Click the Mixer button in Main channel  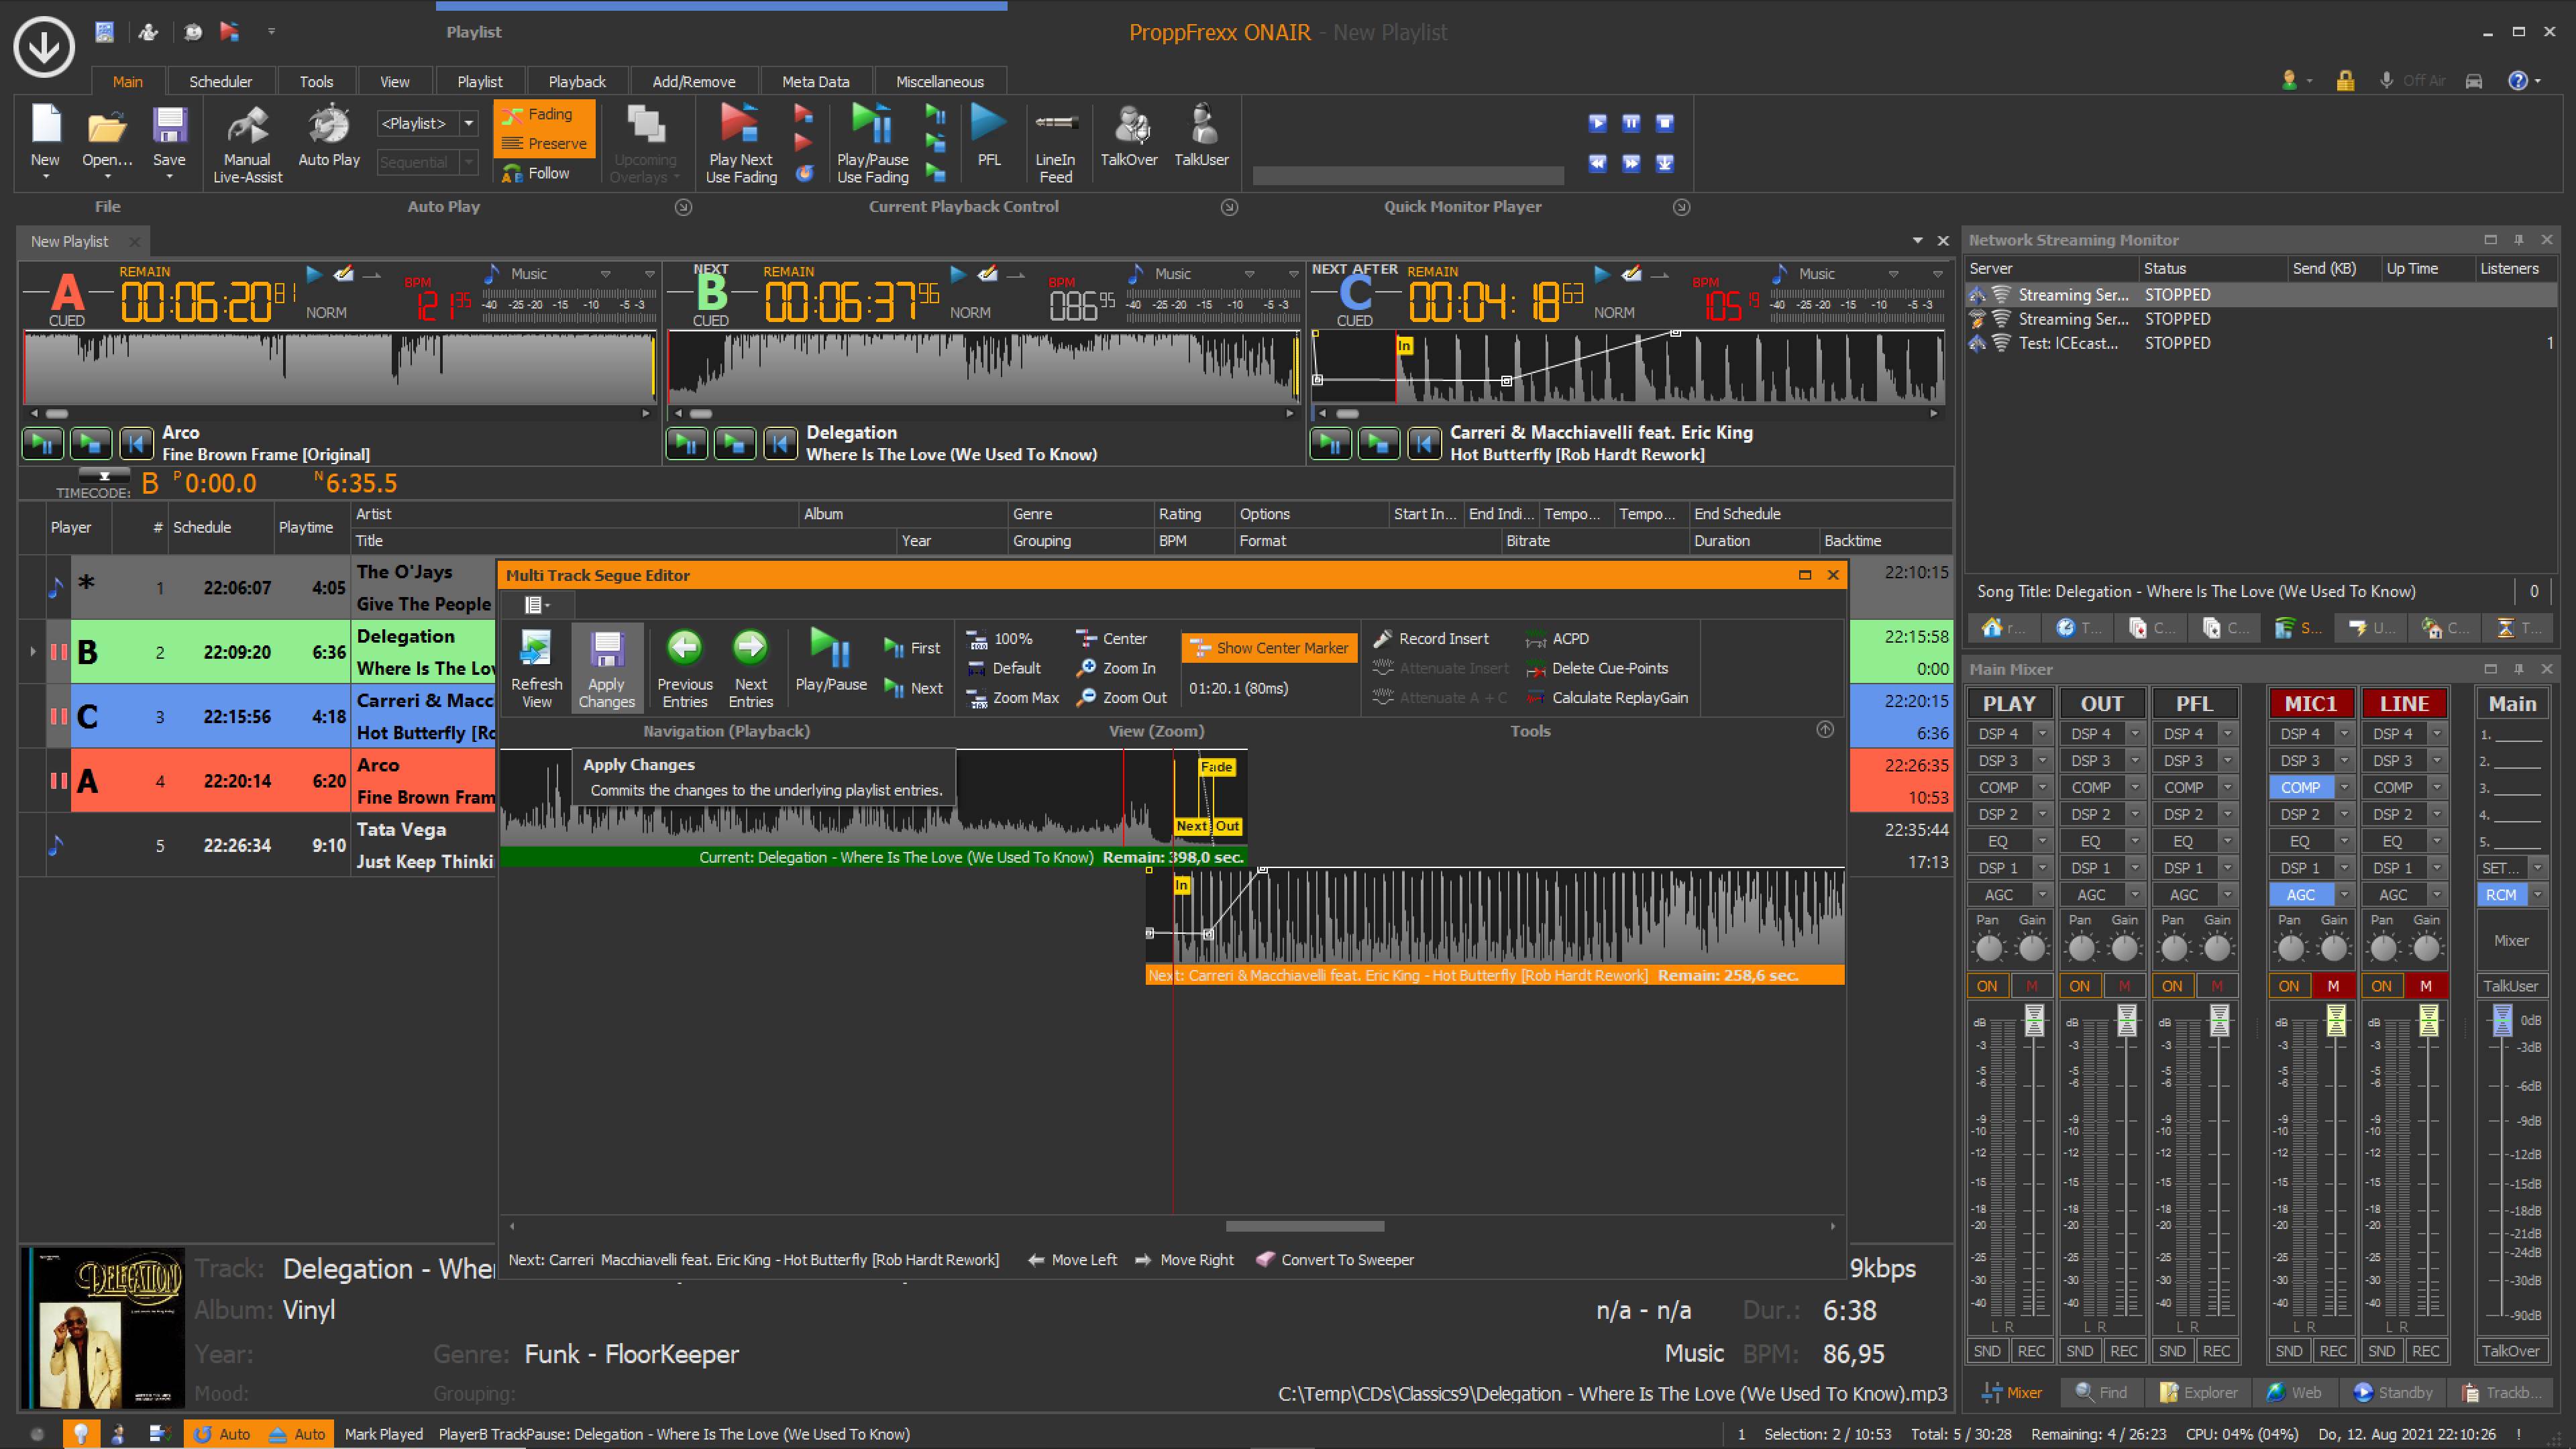click(2511, 941)
